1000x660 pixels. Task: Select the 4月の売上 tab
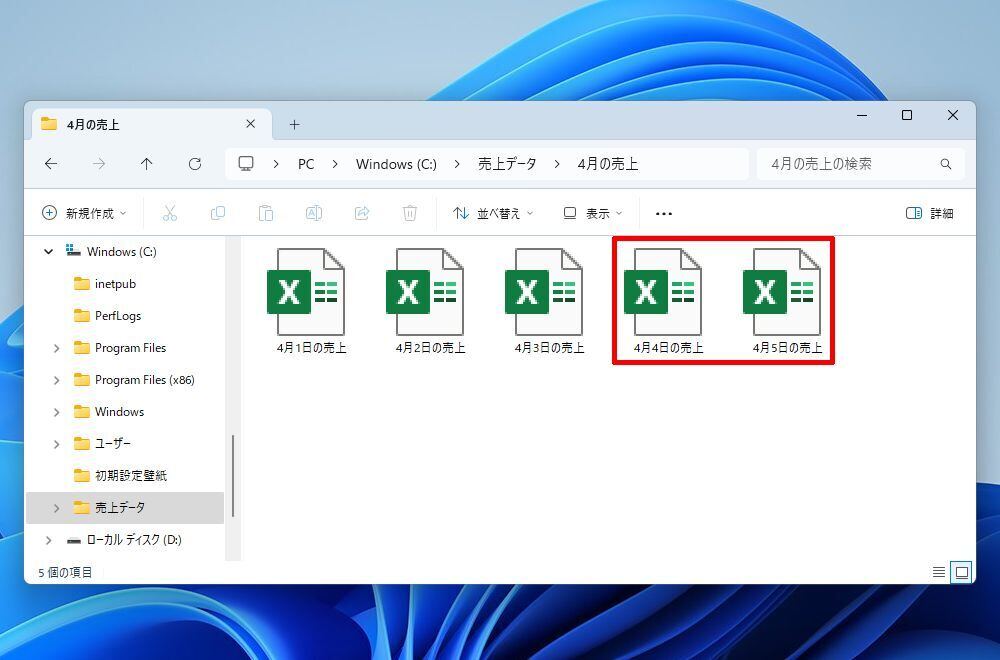pos(140,125)
